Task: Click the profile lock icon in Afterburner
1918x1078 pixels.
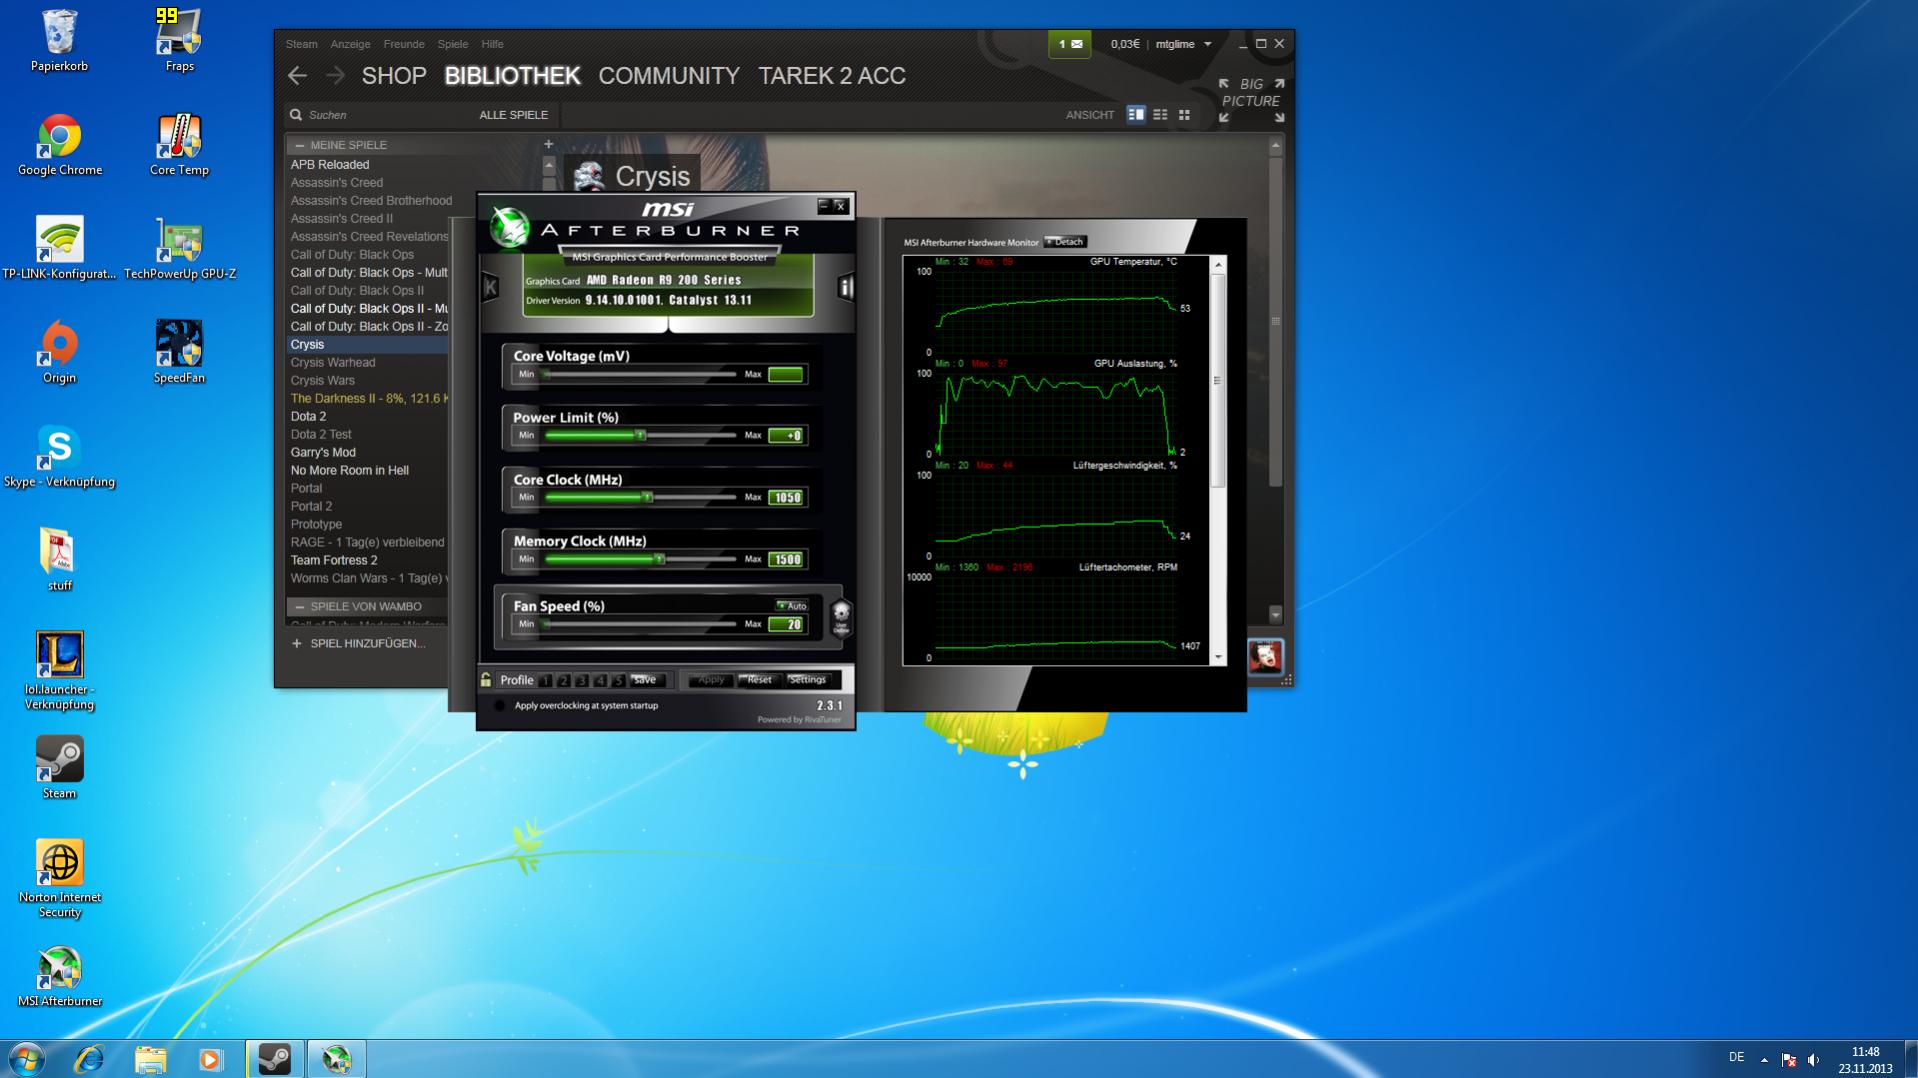Action: [x=486, y=680]
